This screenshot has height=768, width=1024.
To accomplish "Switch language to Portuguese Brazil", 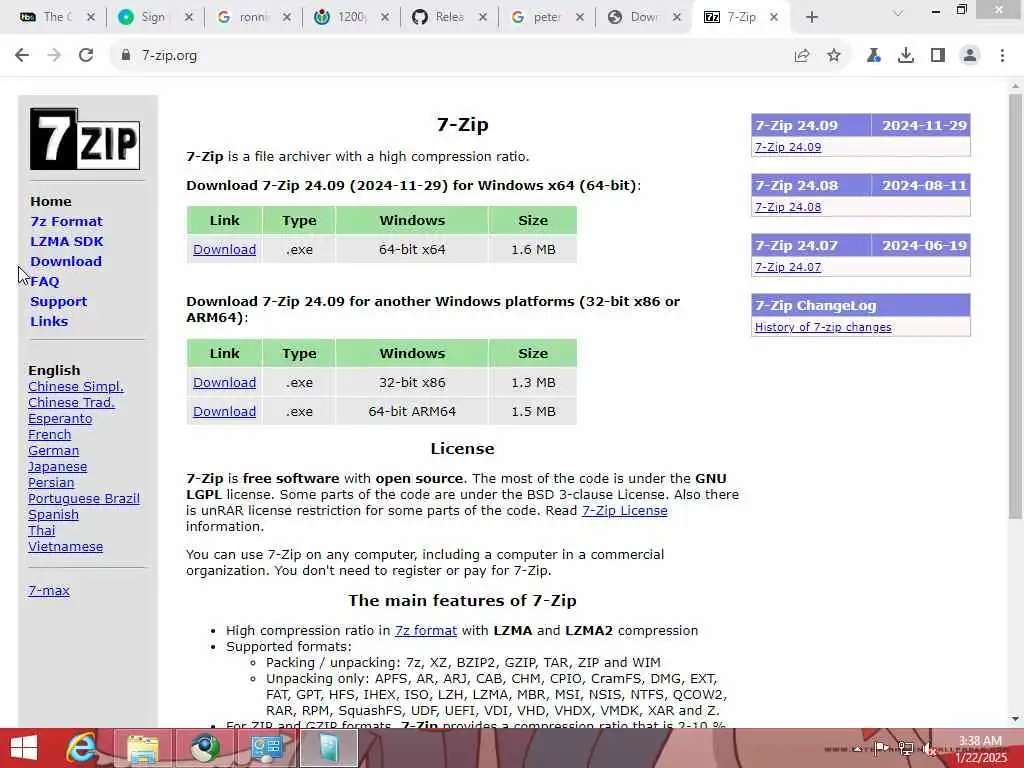I will point(84,498).
